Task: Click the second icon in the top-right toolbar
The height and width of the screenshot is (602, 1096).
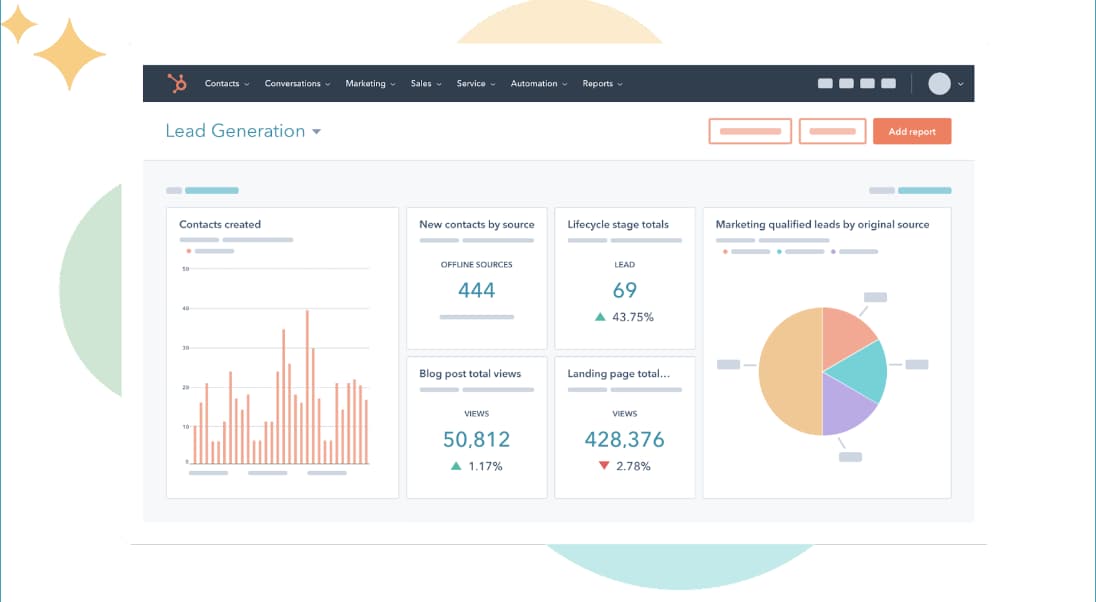Action: coord(845,84)
